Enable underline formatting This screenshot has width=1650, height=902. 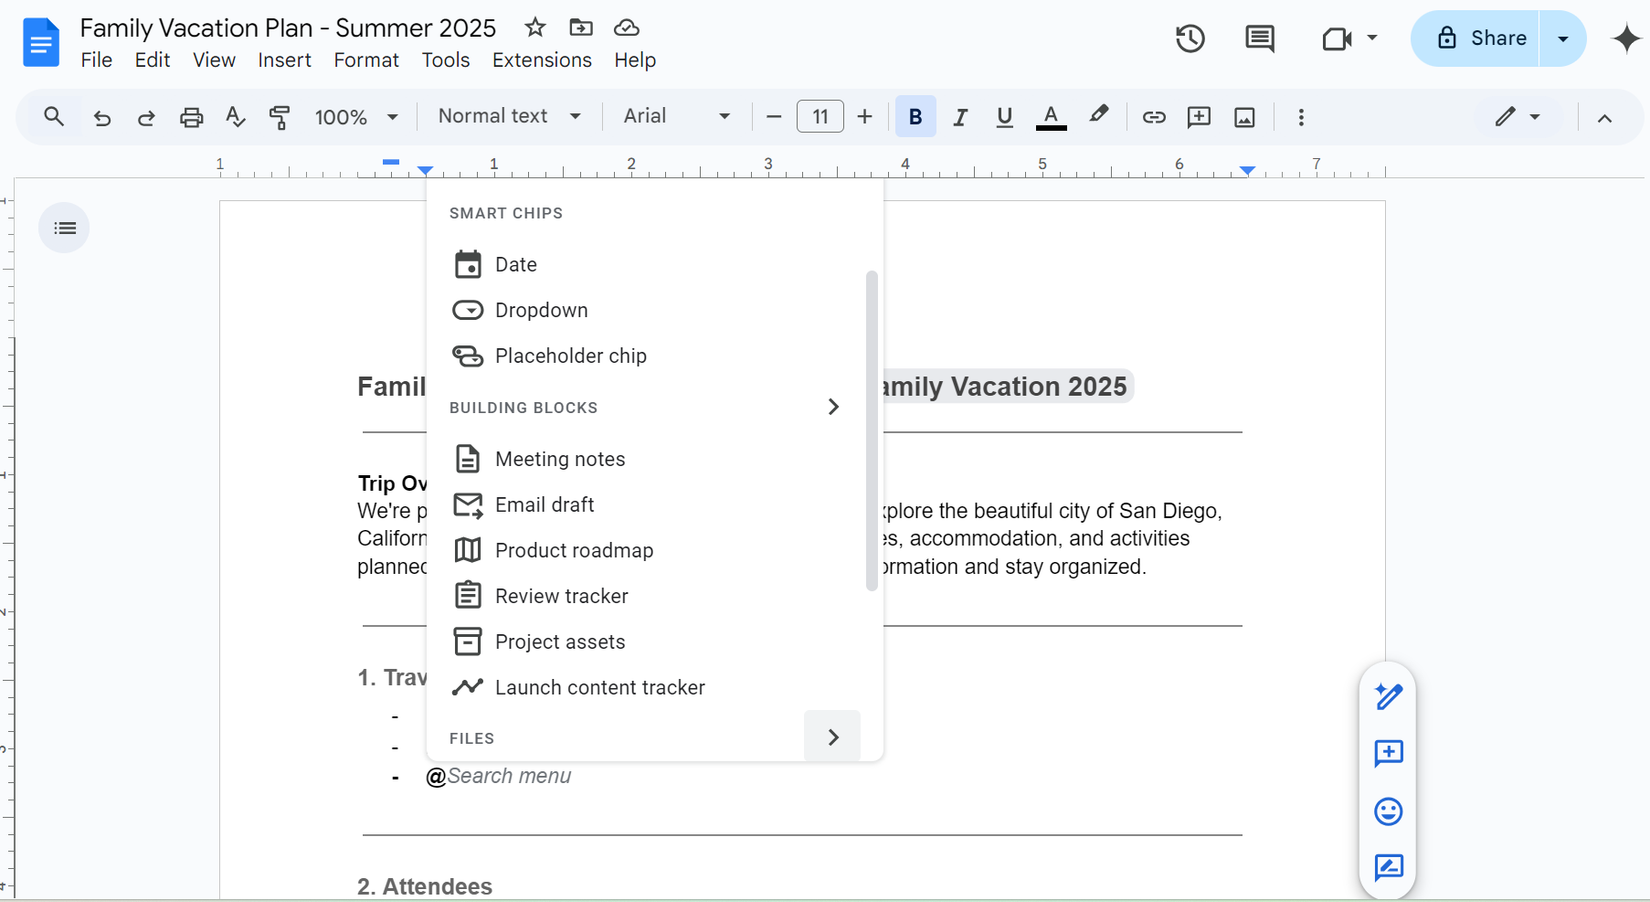1004,117
